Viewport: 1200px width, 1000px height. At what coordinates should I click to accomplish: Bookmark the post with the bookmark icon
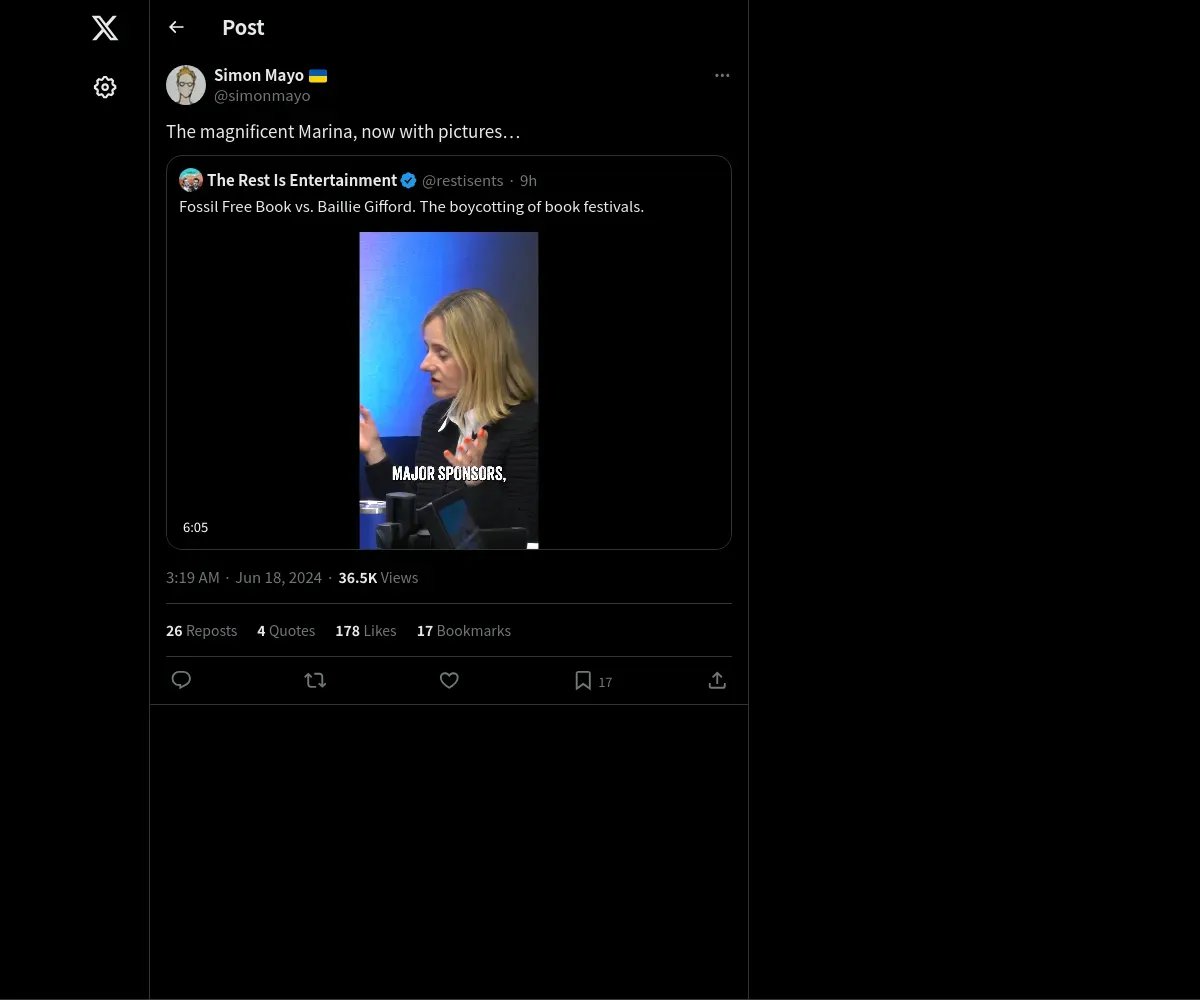[x=583, y=680]
